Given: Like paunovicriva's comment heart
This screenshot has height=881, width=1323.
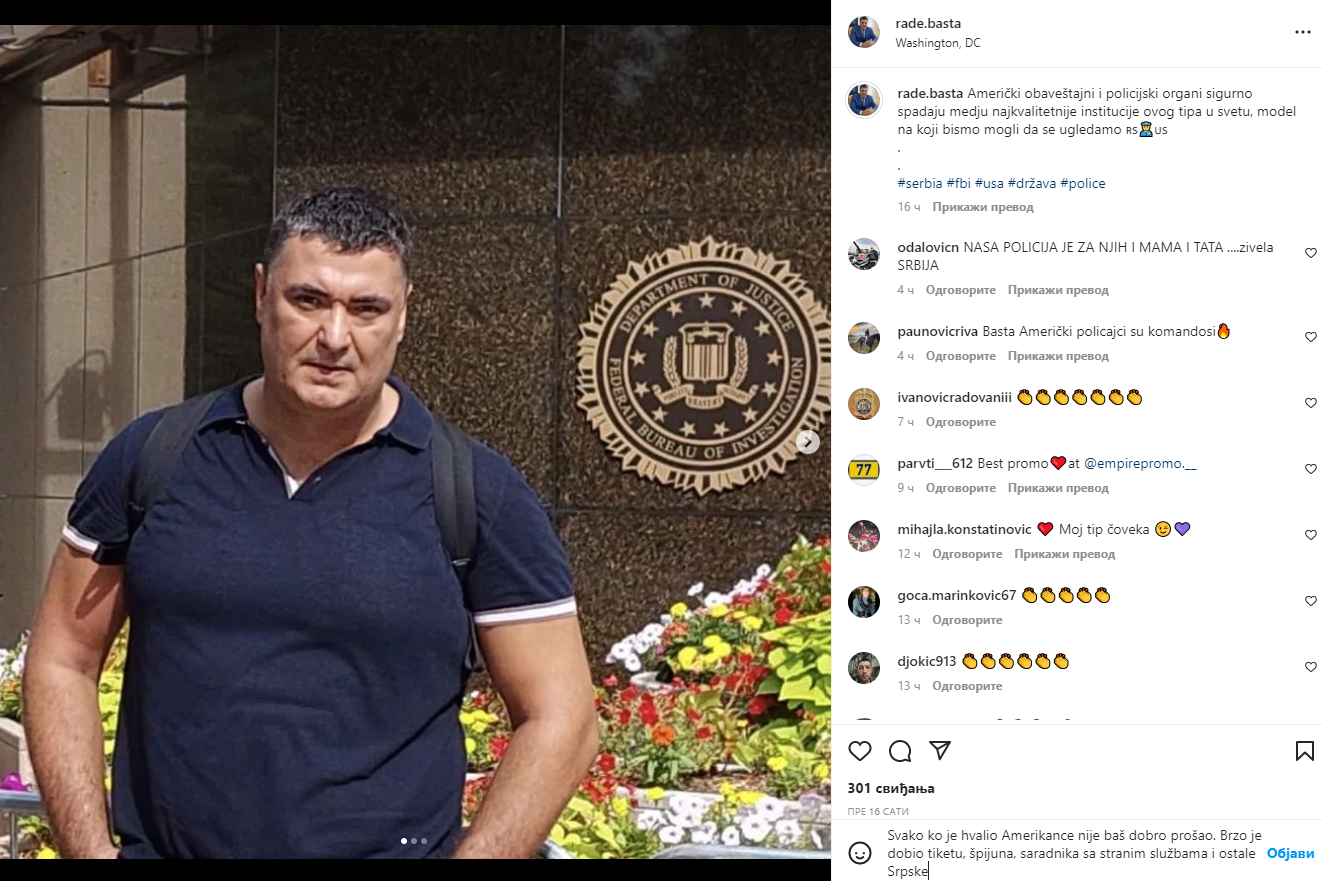Looking at the screenshot, I should pyautogui.click(x=1311, y=337).
